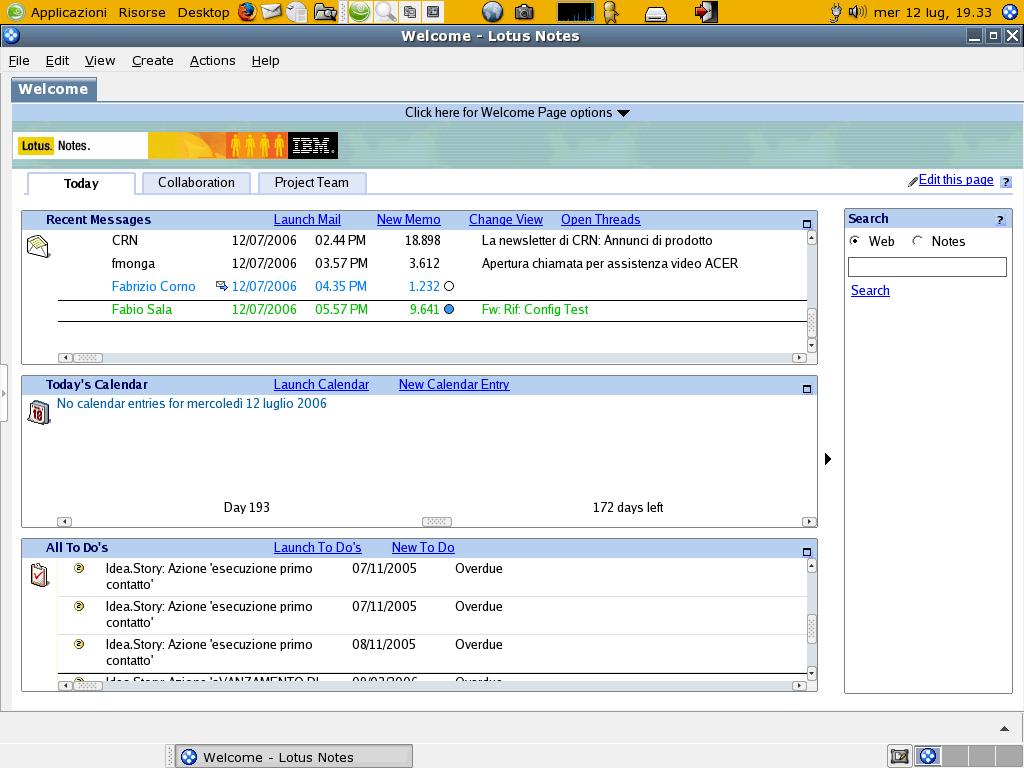Click To Do's vertical scroll down arrow

(812, 673)
